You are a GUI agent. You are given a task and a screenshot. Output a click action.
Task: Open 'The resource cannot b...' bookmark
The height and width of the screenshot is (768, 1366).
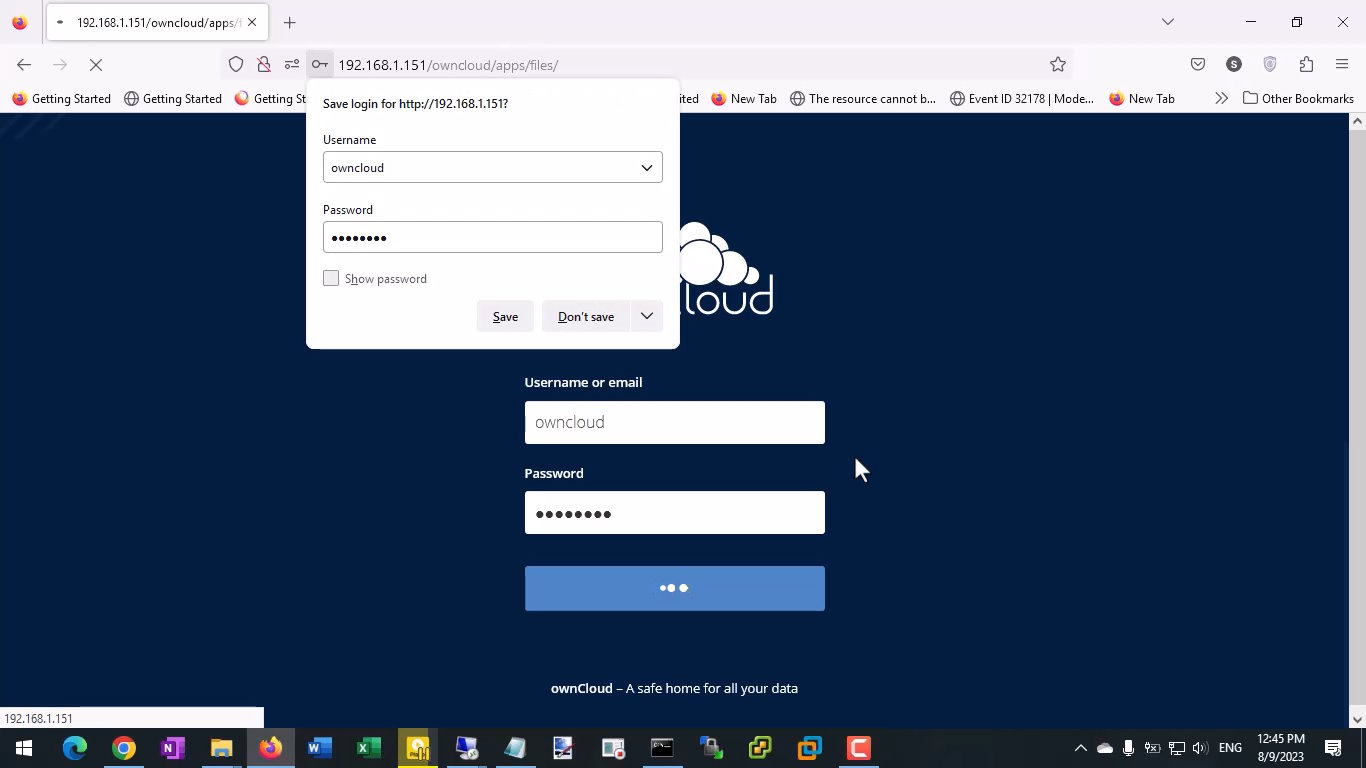pyautogui.click(x=862, y=99)
